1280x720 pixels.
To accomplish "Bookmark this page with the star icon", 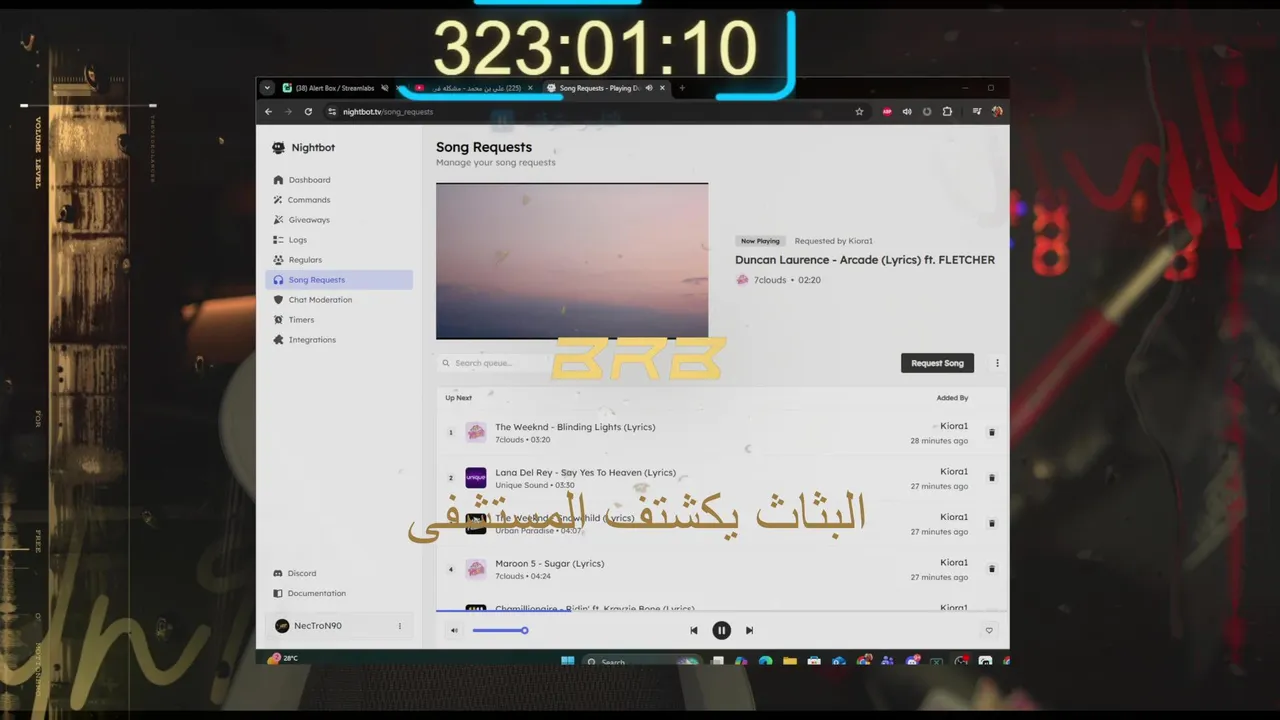I will pos(859,112).
